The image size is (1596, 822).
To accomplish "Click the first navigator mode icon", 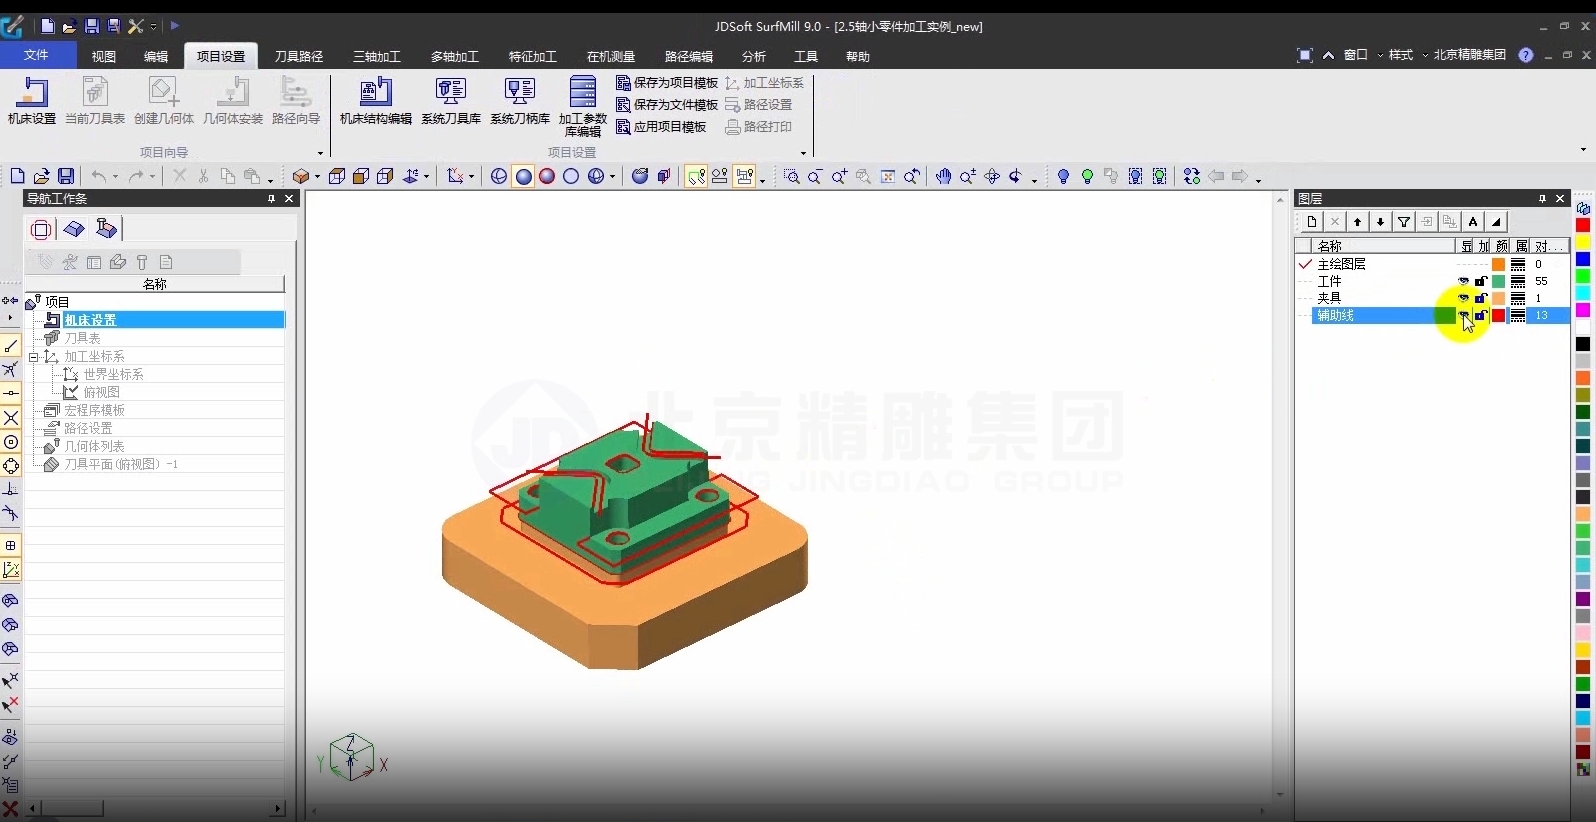I will [41, 229].
